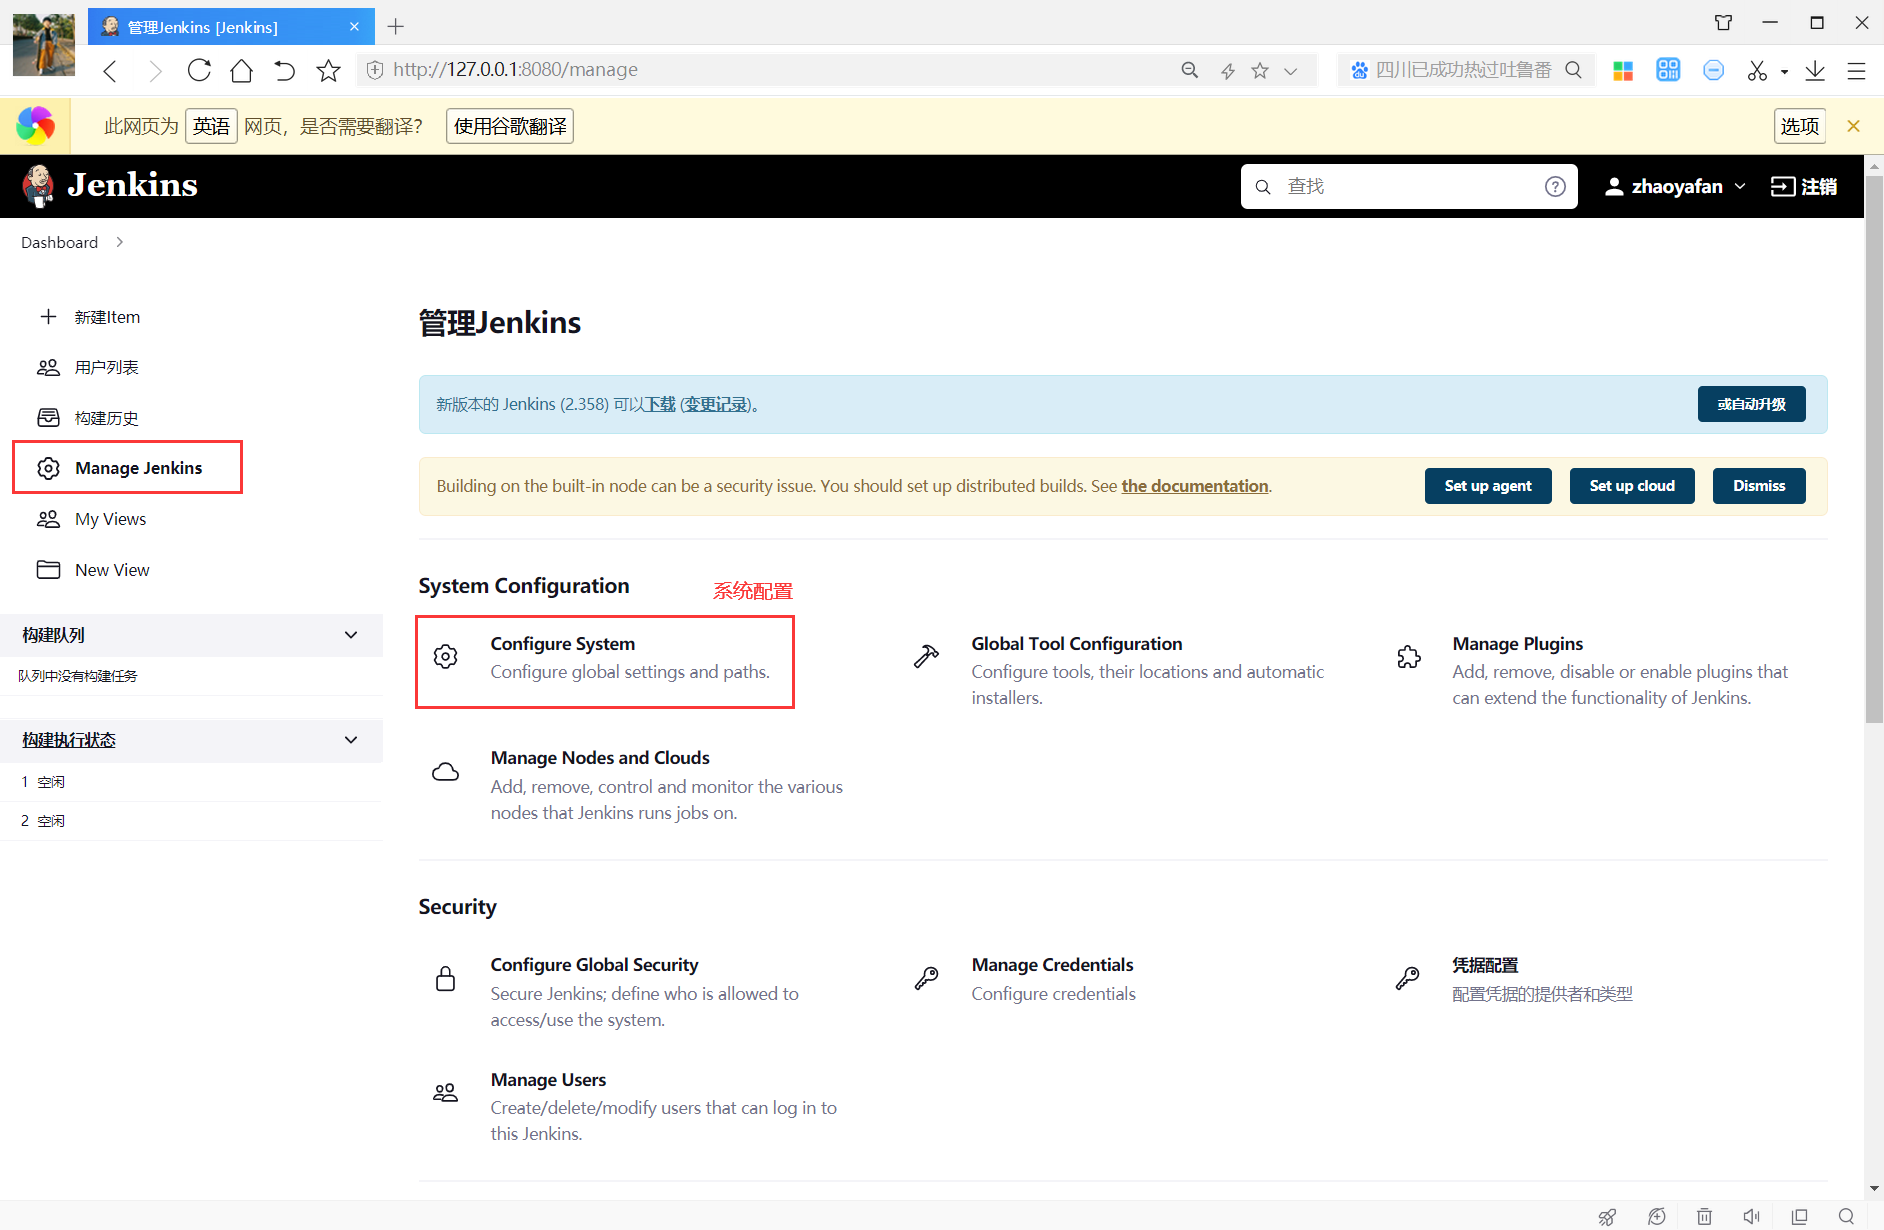The width and height of the screenshot is (1884, 1230).
Task: Open a new browser tab with plus
Action: click(396, 26)
